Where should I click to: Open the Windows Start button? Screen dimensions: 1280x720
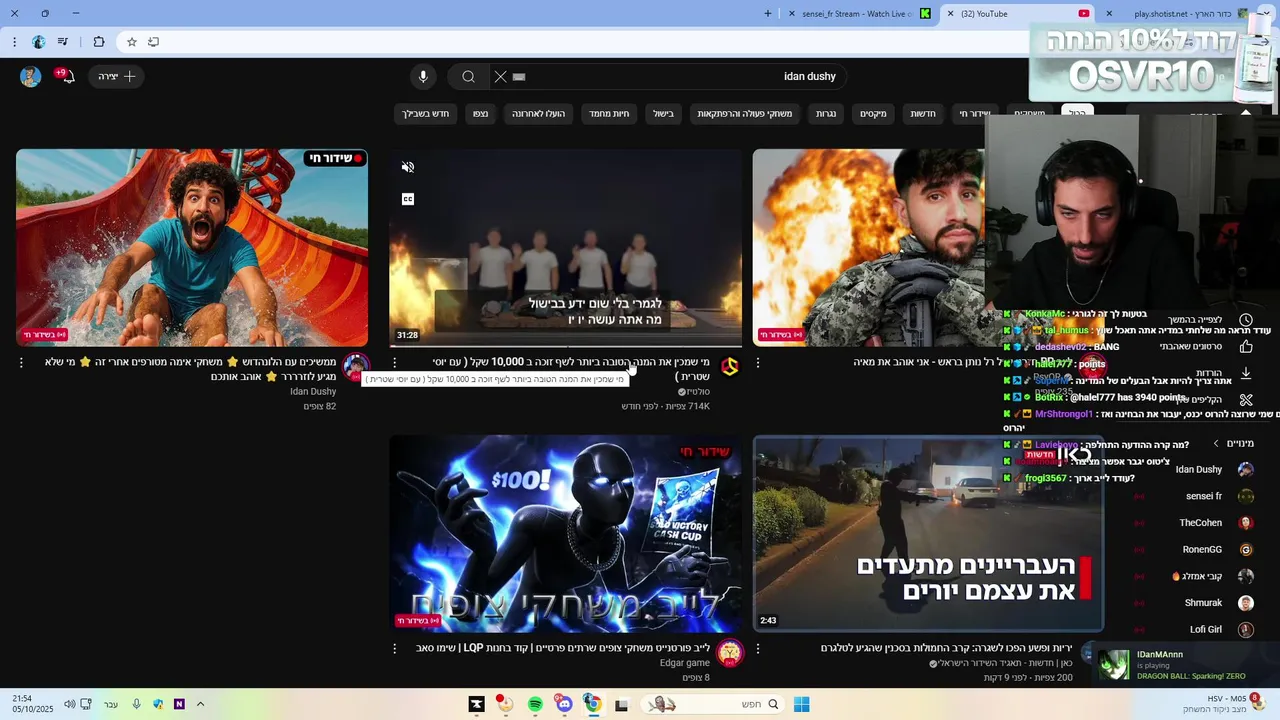click(x=801, y=704)
